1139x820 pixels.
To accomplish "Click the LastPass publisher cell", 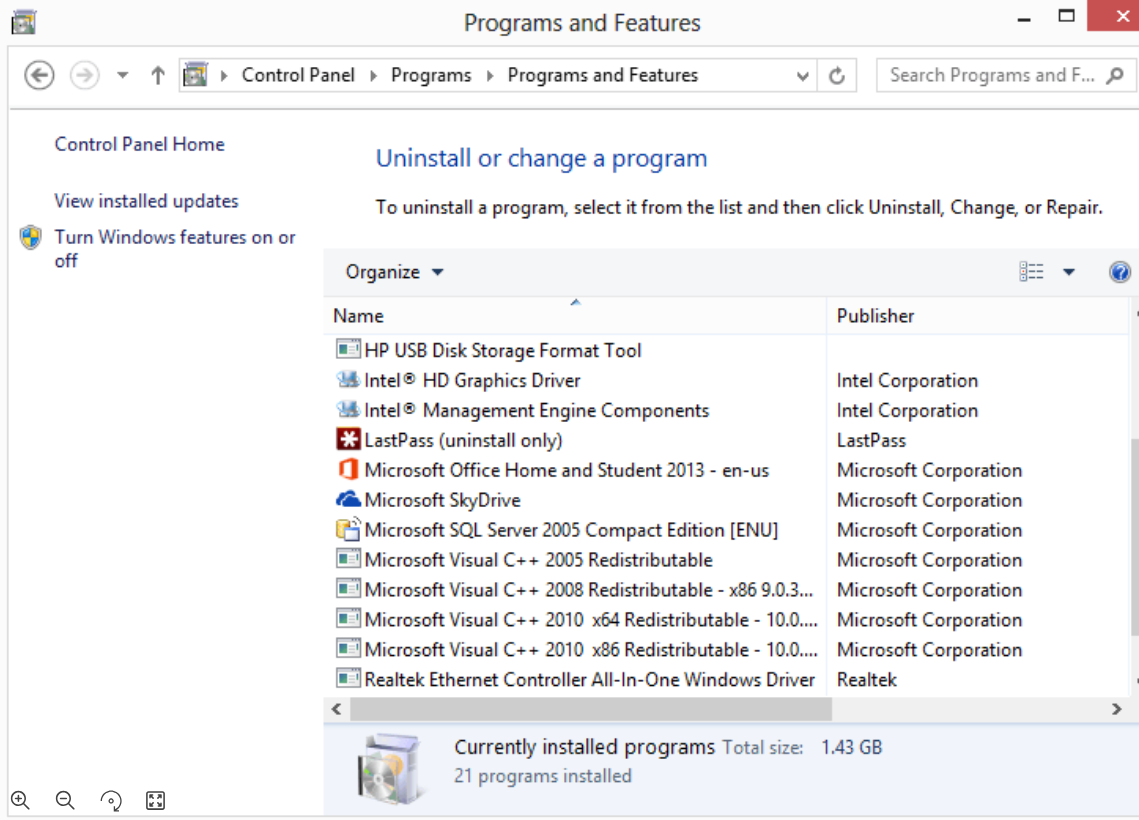I will [x=871, y=440].
